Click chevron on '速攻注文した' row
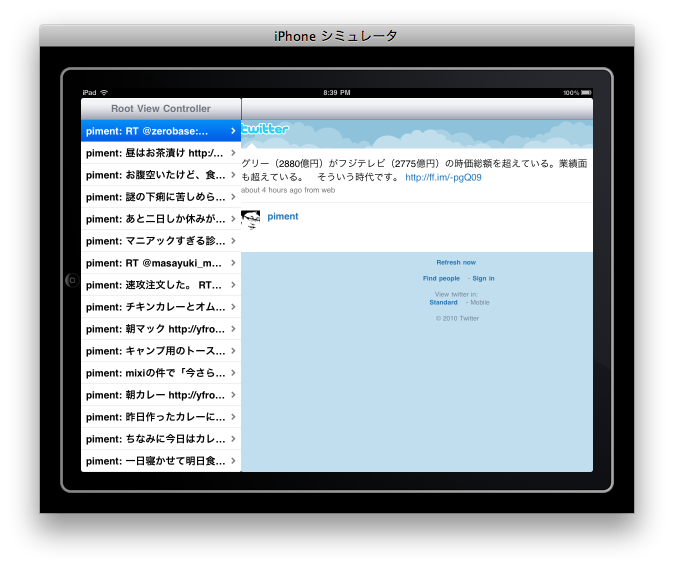674x568 pixels. tap(233, 285)
